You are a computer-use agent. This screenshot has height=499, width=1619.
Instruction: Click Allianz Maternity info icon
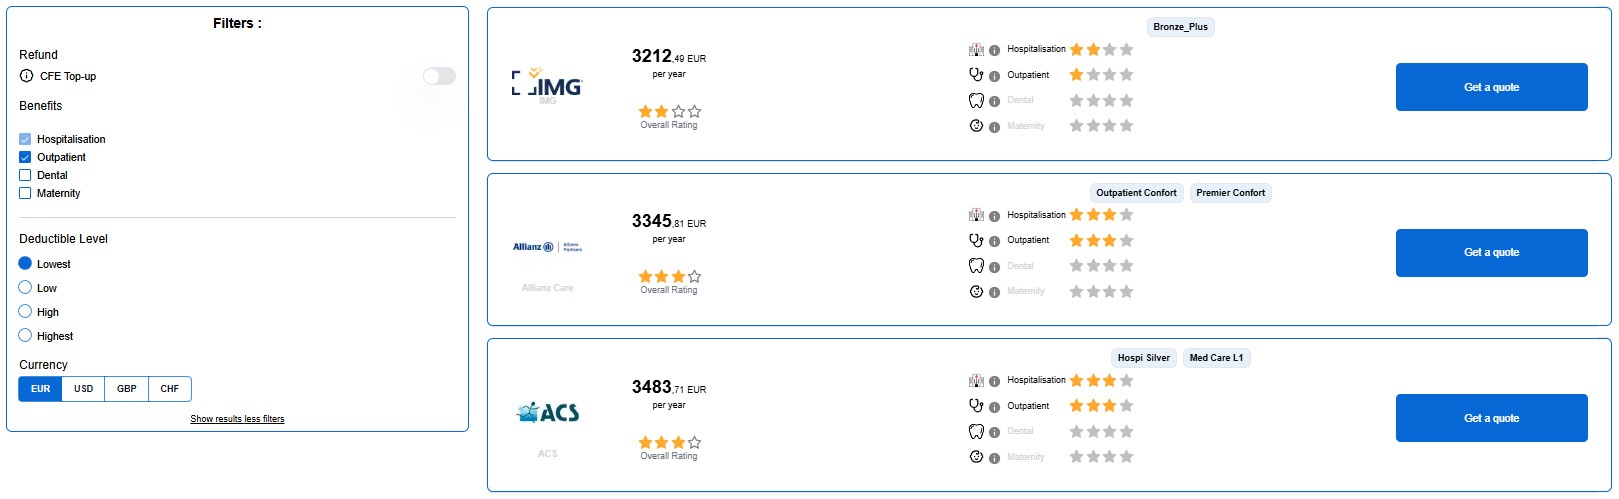click(994, 292)
